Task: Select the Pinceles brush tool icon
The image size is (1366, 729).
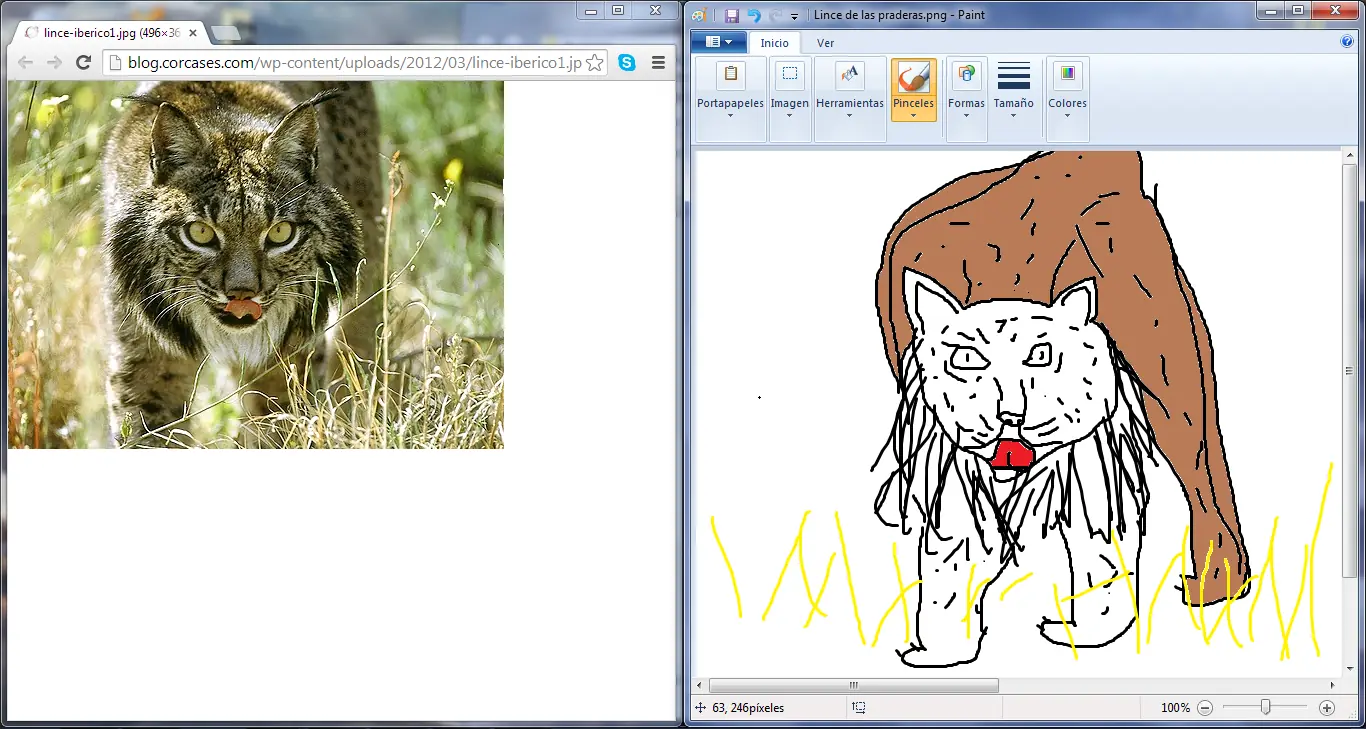Action: (913, 78)
